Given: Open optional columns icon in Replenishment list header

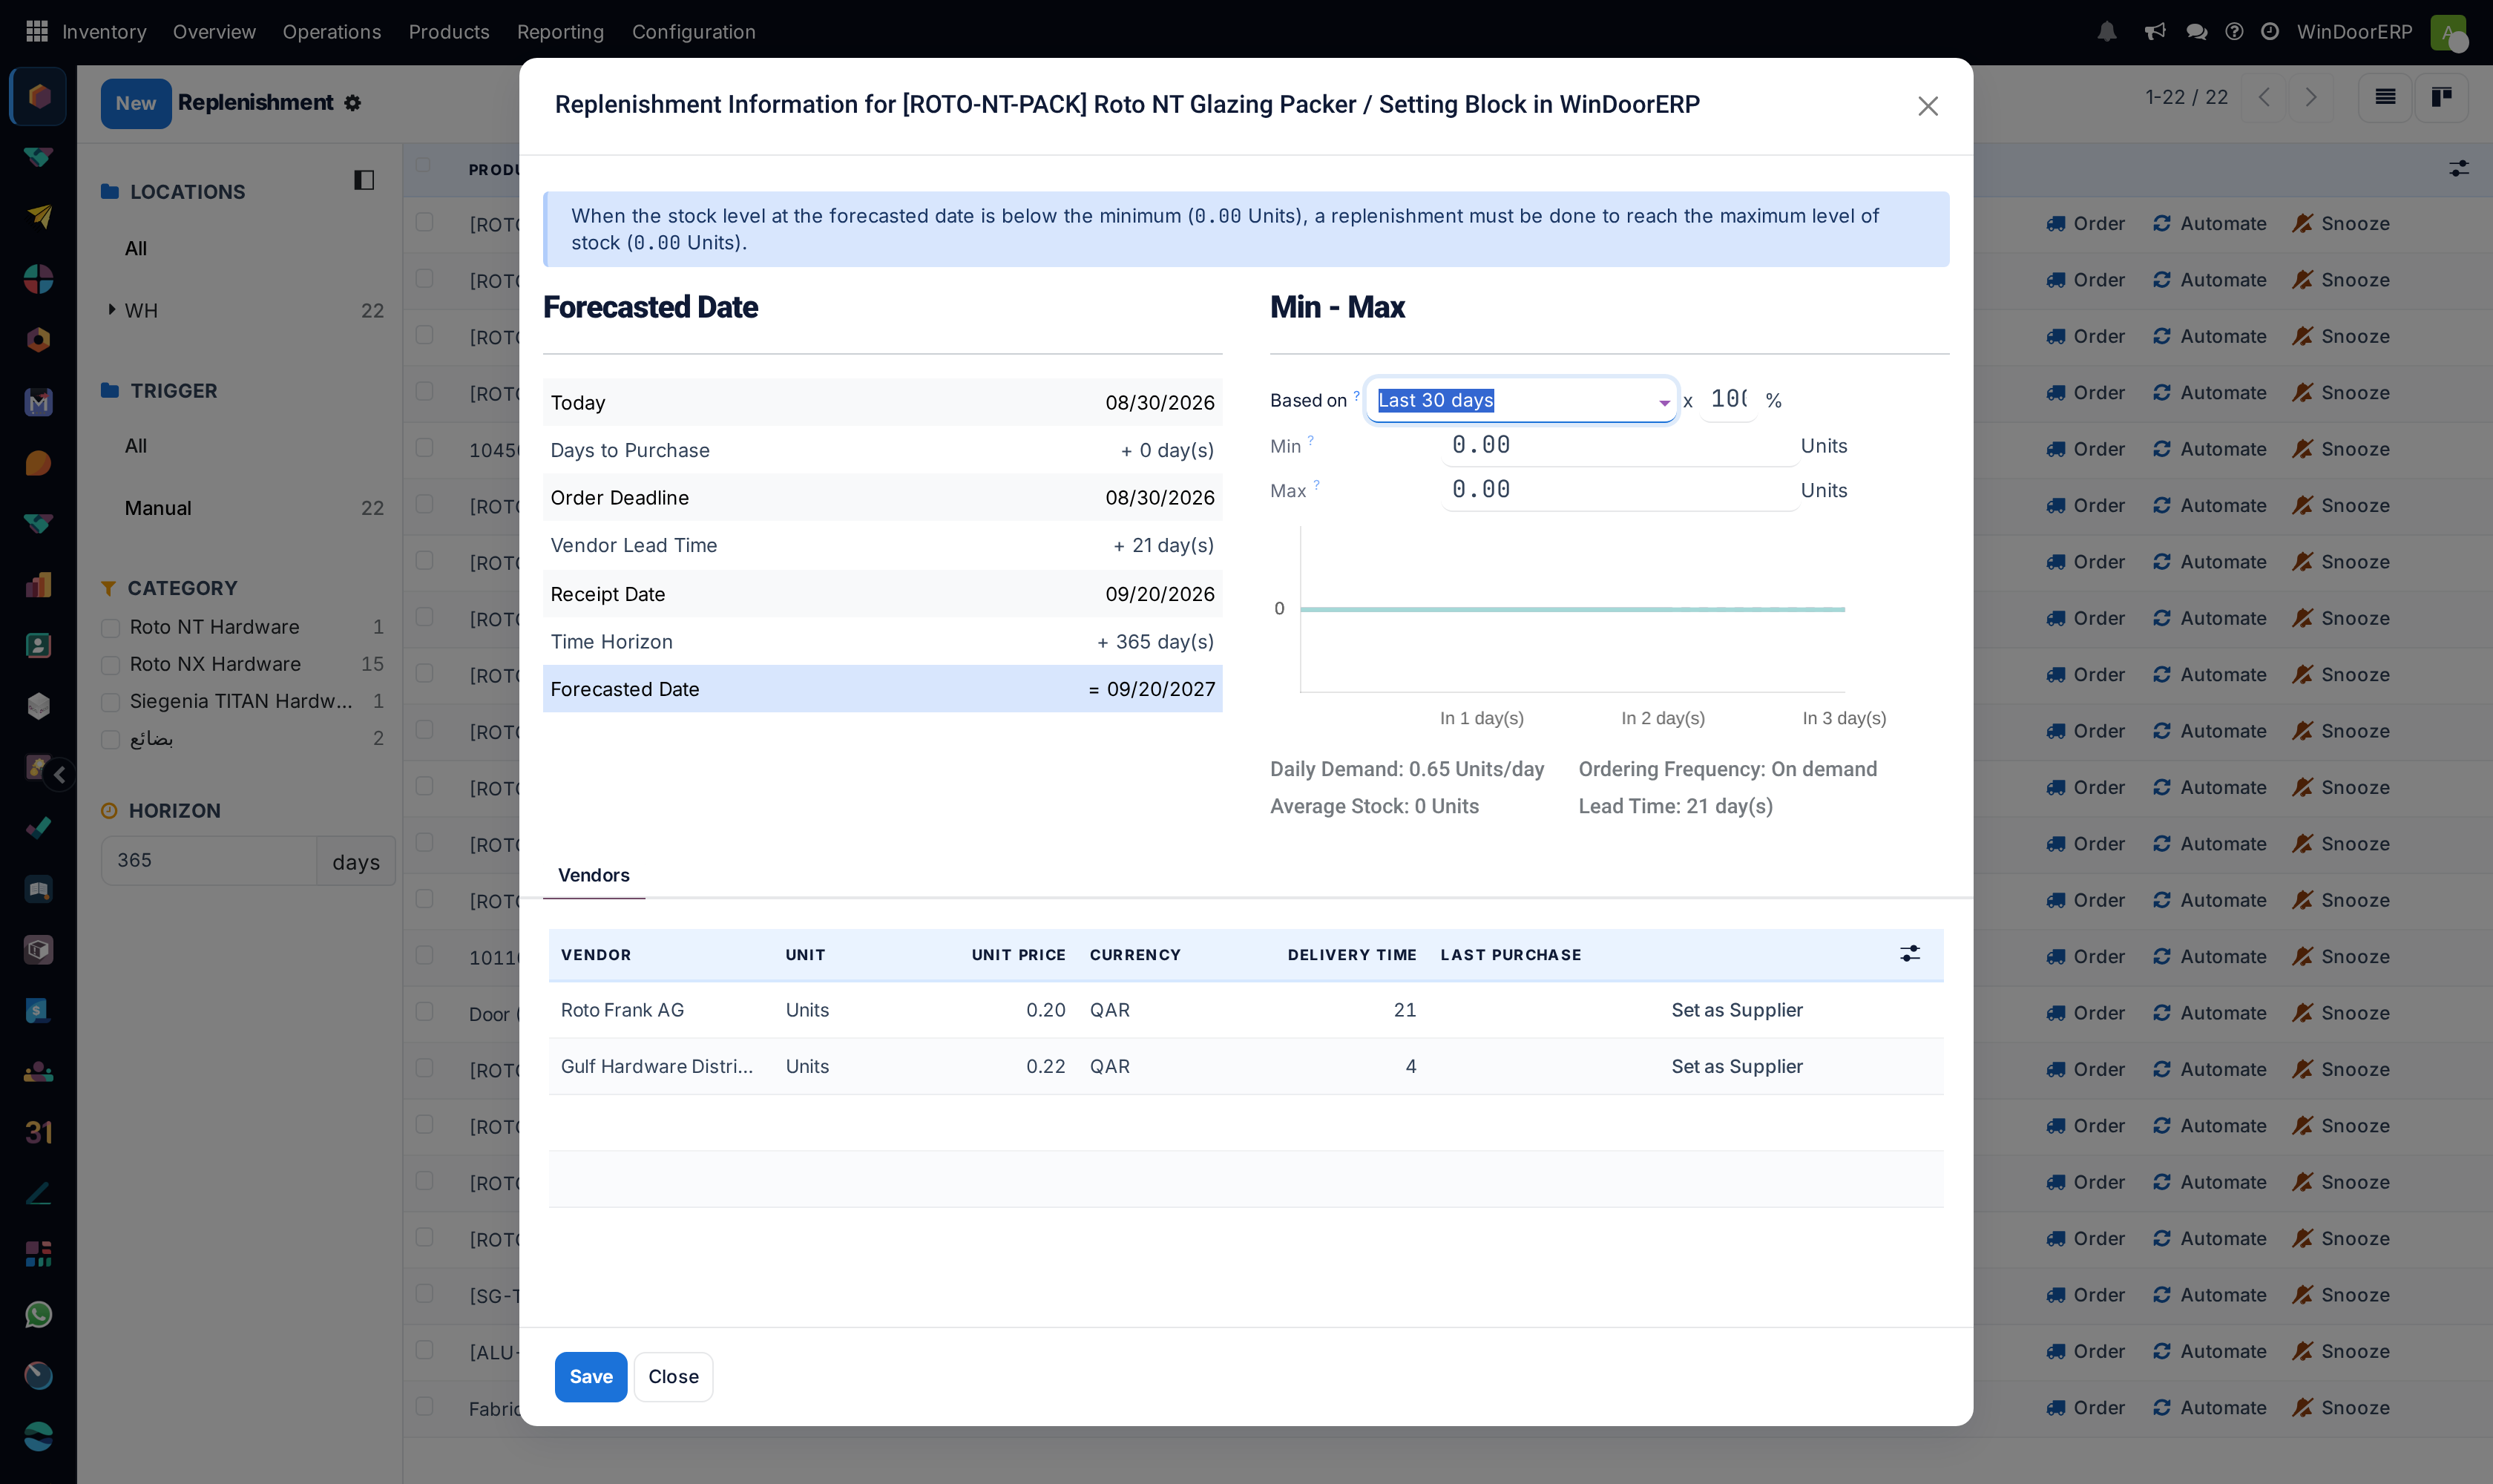Looking at the screenshot, I should click(2459, 169).
